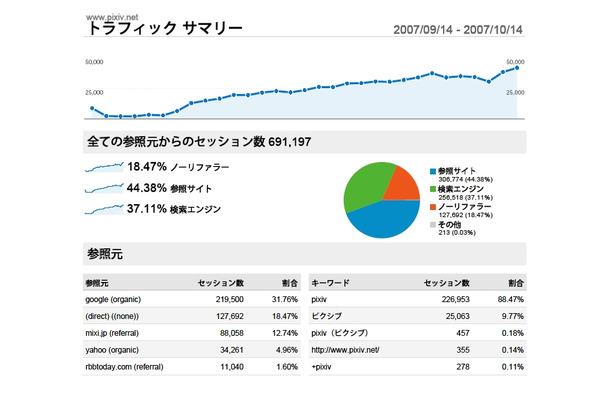The height and width of the screenshot is (400, 610).
Task: Click the 256,518 (37.11%) legend value
Action: (x=466, y=197)
